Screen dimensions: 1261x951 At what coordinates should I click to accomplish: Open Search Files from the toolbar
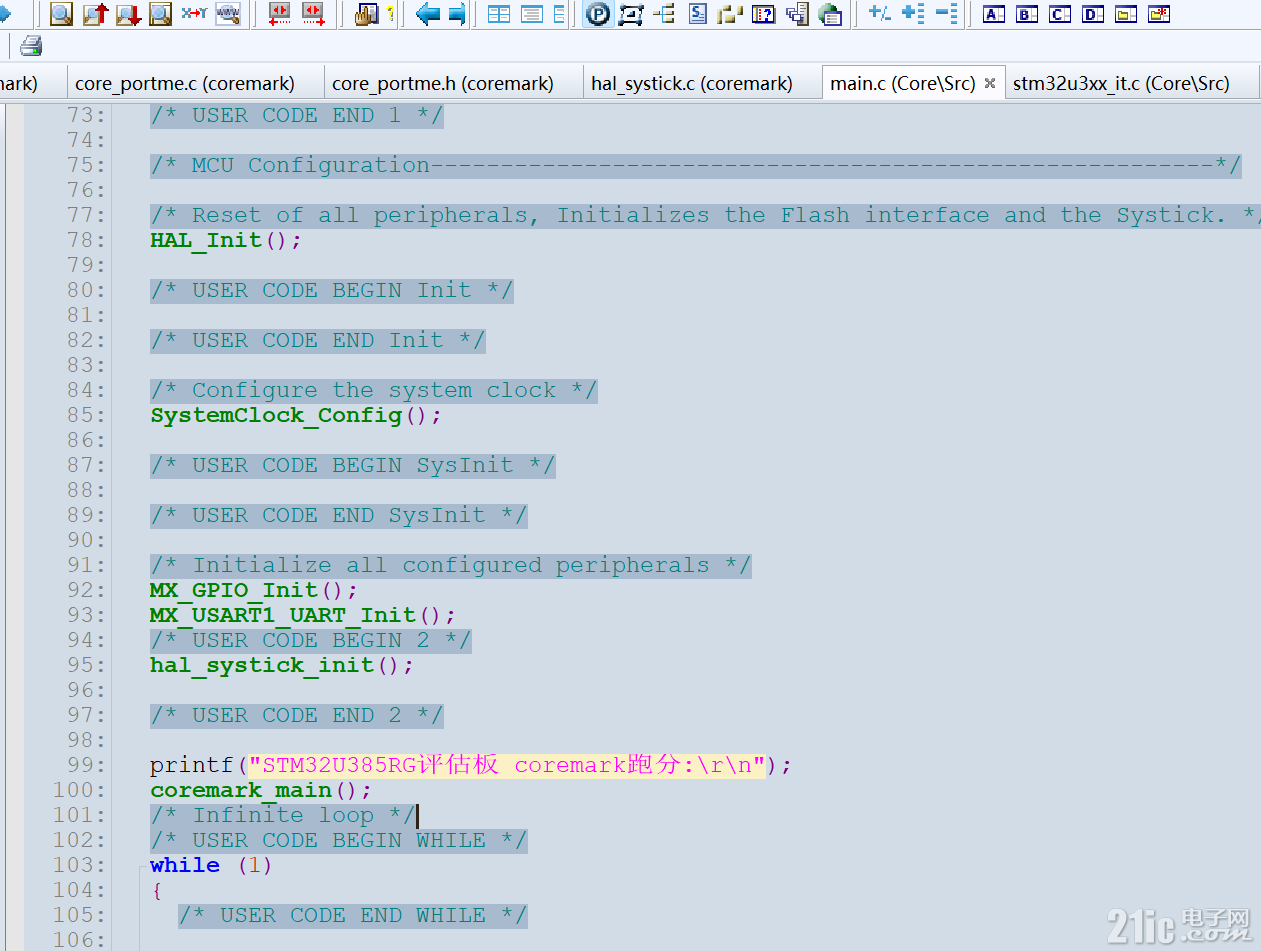[160, 14]
